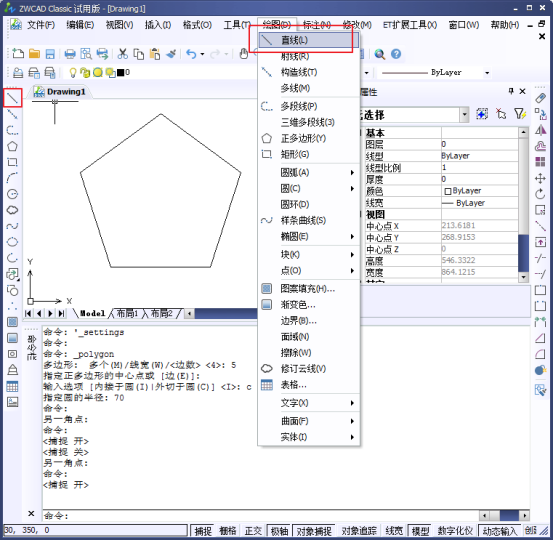Open the selection dropdown in properties panel
Viewport: 554px width, 541px height.
(464, 114)
